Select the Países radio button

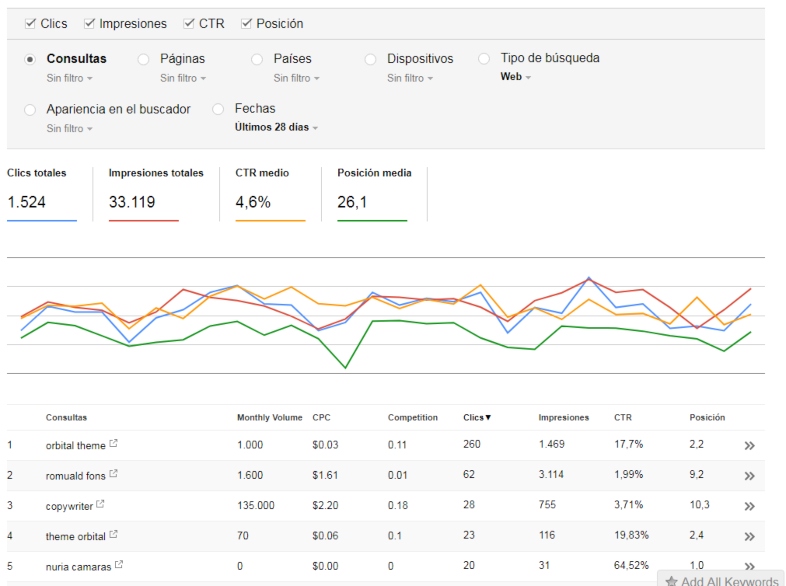point(257,59)
